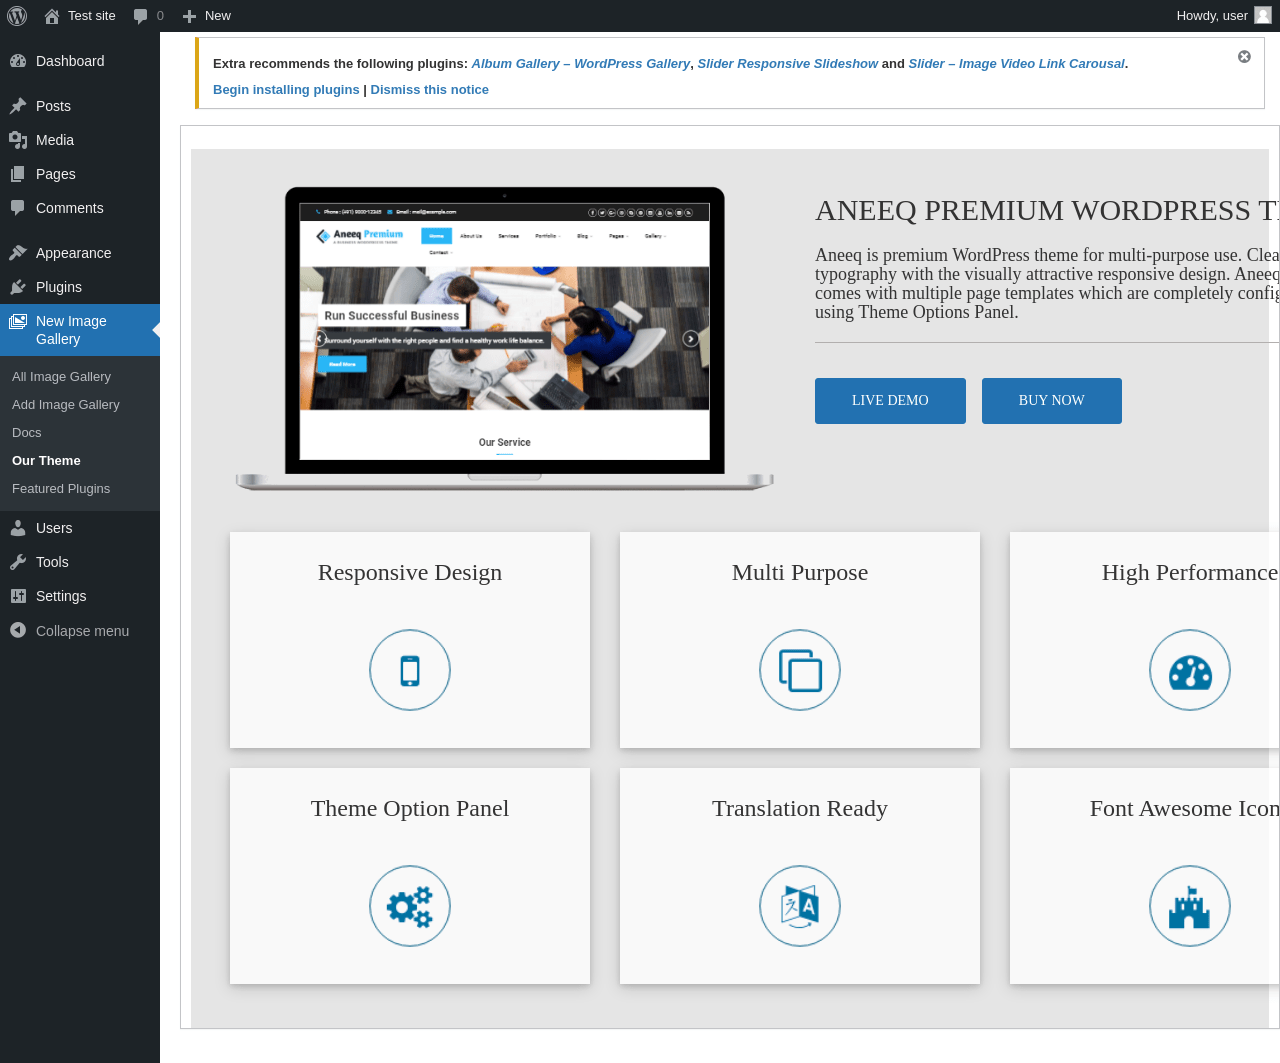Image resolution: width=1280 pixels, height=1063 pixels.
Task: Open the Plugins menu
Action: 80,287
